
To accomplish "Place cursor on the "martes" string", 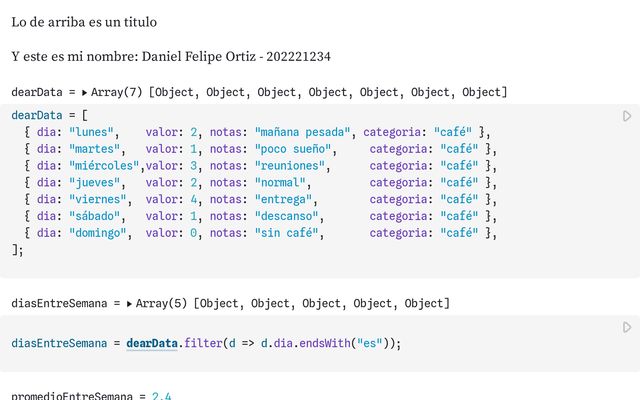I will click(94, 149).
